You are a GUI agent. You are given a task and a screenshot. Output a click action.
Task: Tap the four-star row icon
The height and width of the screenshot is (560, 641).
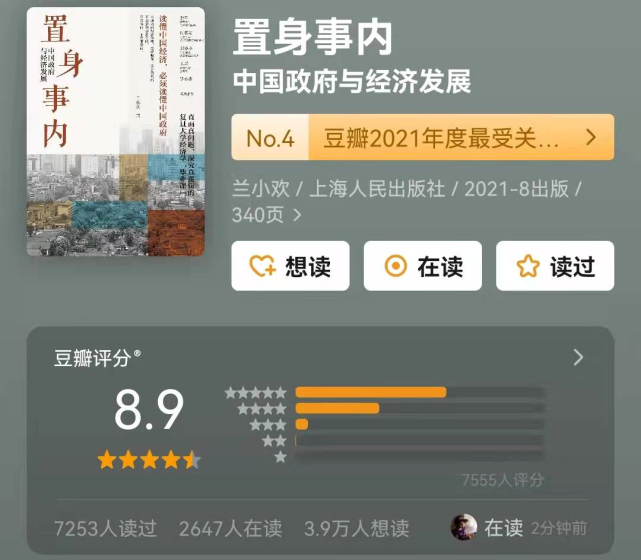pyautogui.click(x=262, y=409)
